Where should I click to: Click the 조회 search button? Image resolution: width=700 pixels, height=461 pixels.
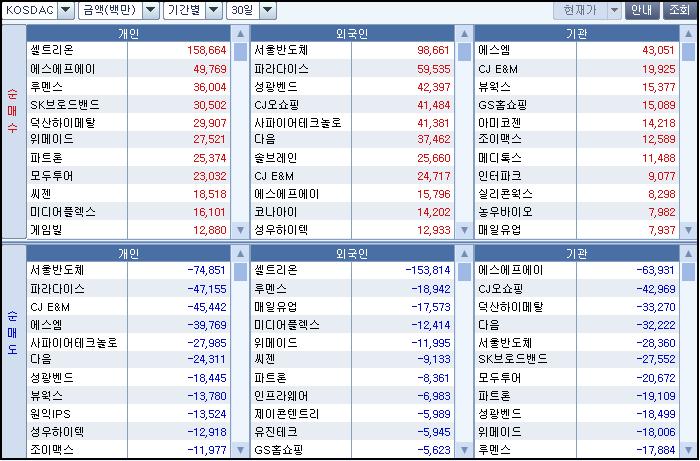click(679, 10)
